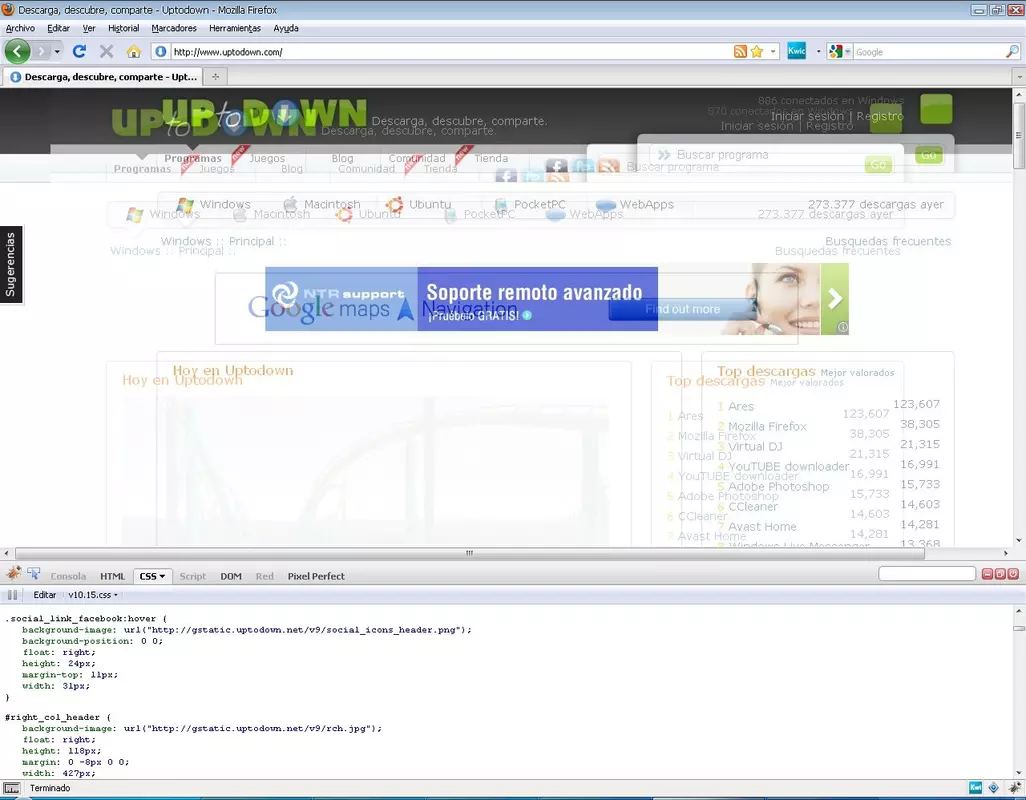Open the Historial menu
This screenshot has height=800, width=1026.
pos(124,28)
